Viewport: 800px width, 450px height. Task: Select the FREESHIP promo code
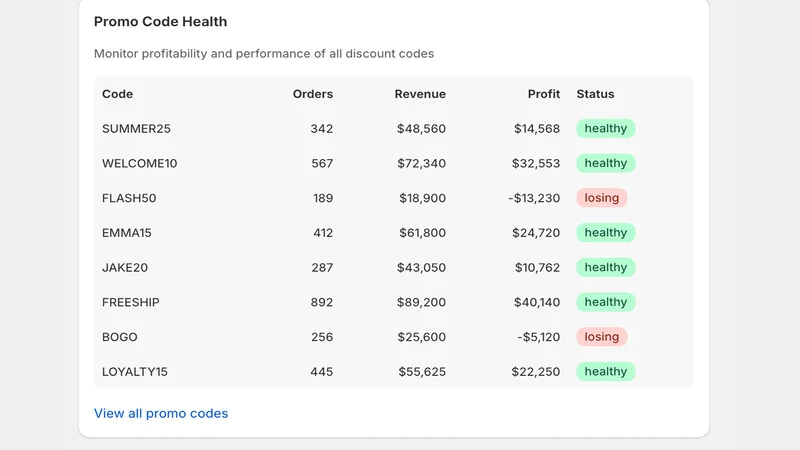[131, 302]
